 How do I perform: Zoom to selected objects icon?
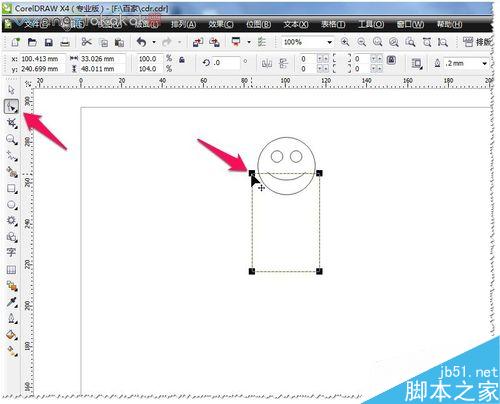coord(378,42)
